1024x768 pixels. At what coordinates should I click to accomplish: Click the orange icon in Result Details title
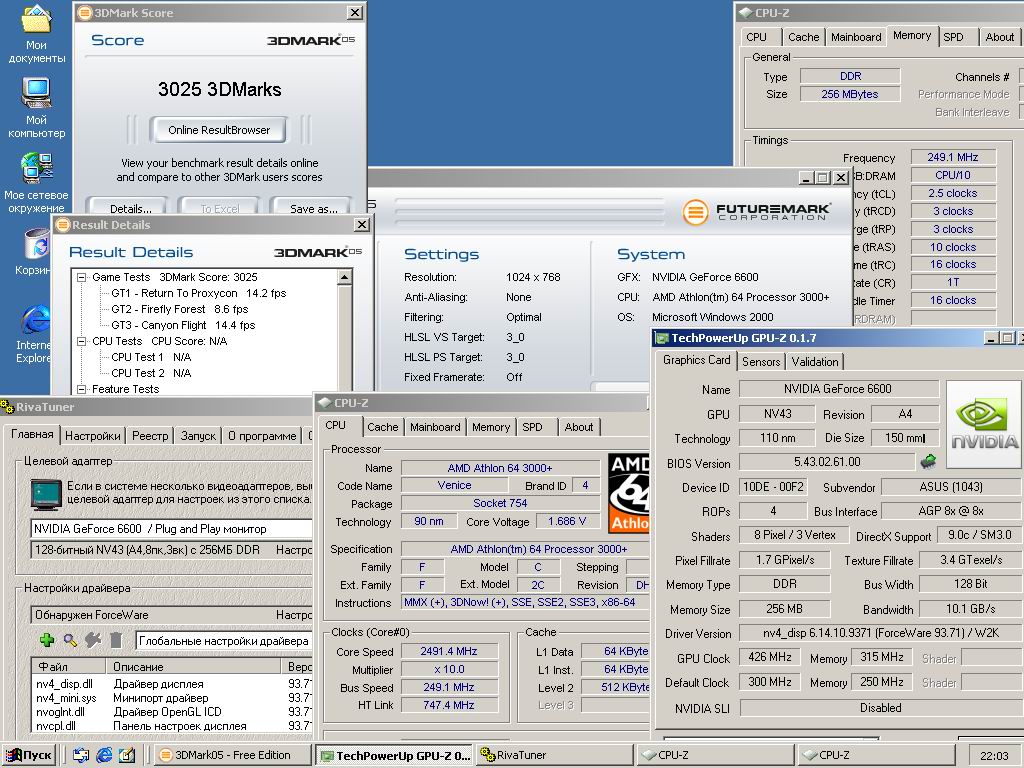[x=63, y=225]
